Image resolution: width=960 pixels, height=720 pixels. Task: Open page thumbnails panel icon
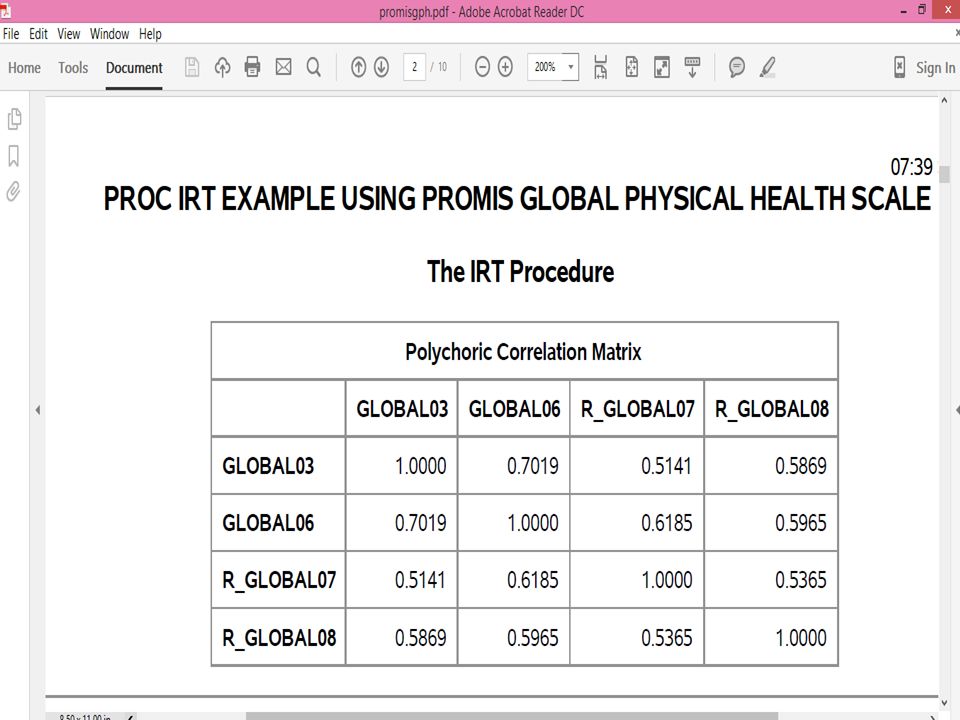click(x=14, y=119)
